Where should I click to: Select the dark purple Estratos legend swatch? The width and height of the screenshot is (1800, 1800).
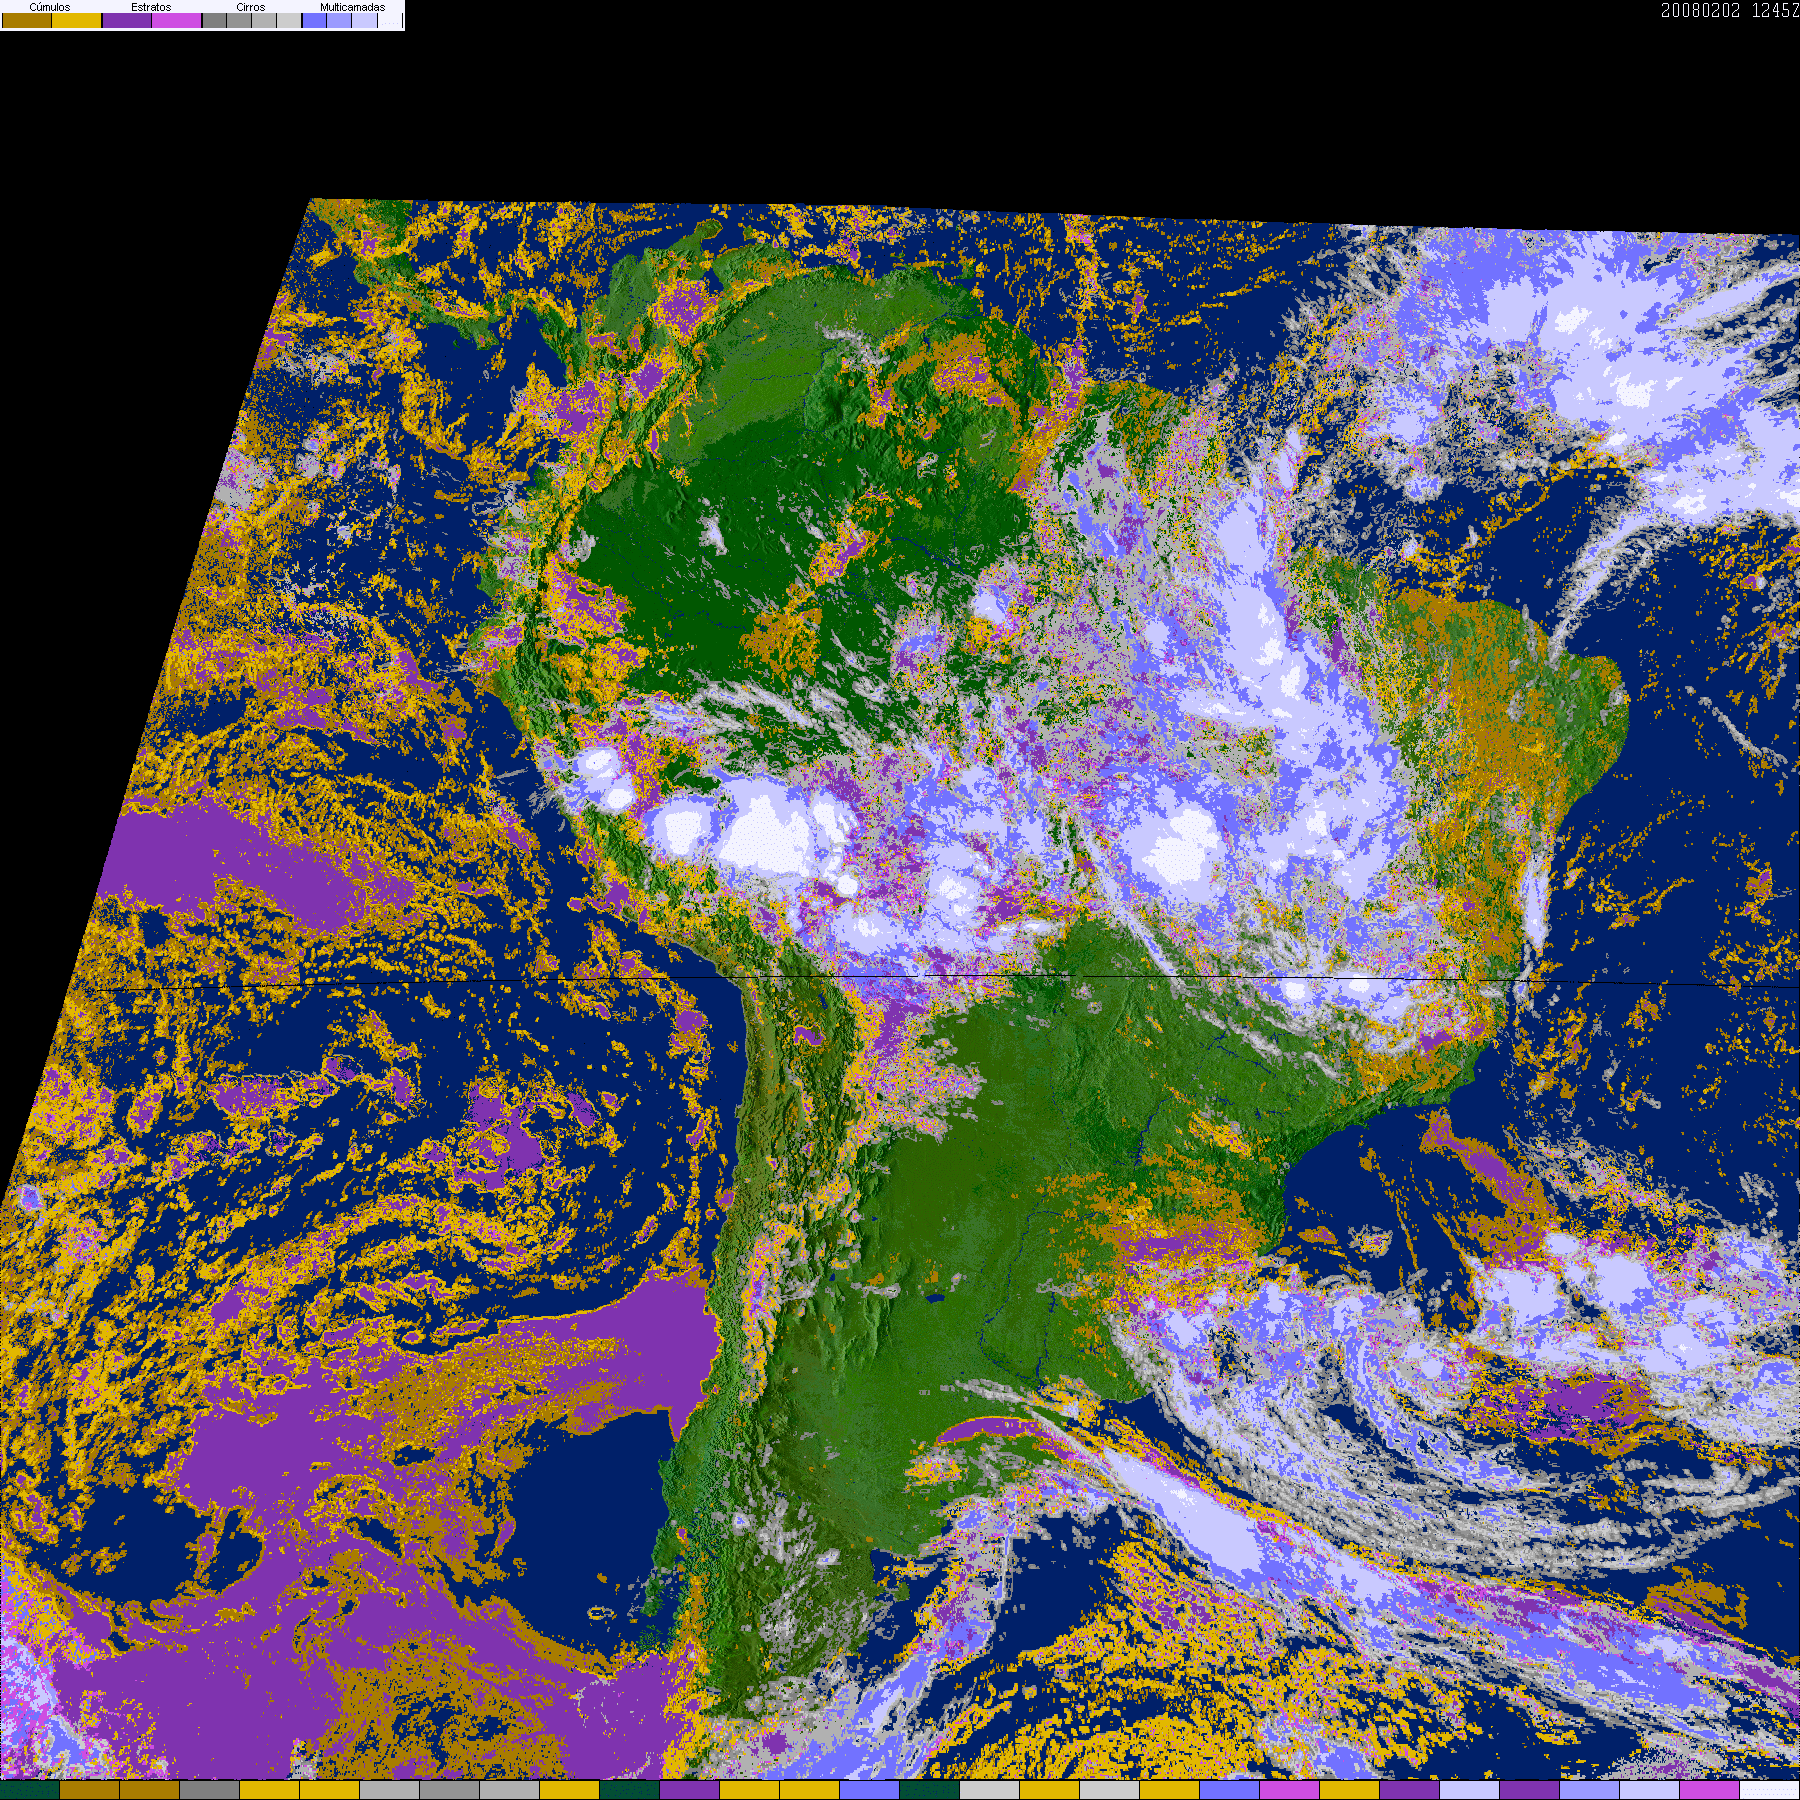point(127,20)
